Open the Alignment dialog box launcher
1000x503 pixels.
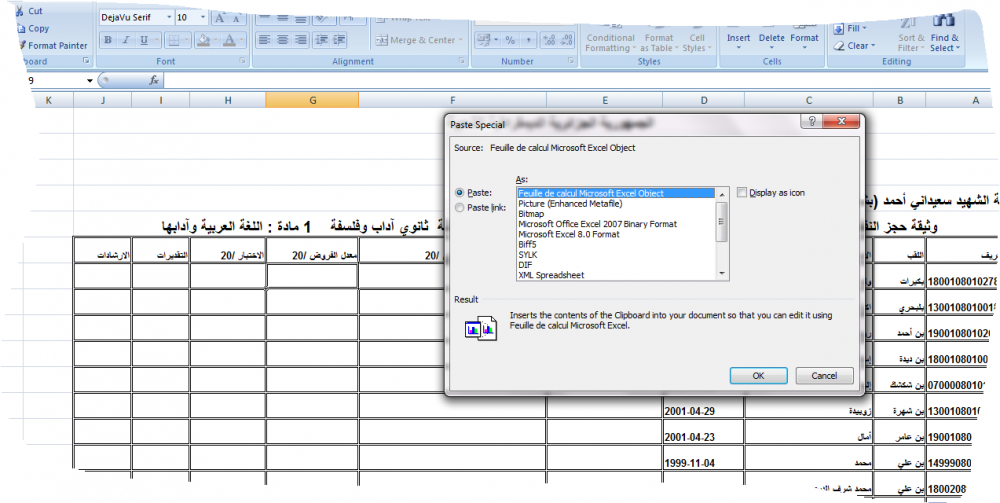(x=462, y=61)
